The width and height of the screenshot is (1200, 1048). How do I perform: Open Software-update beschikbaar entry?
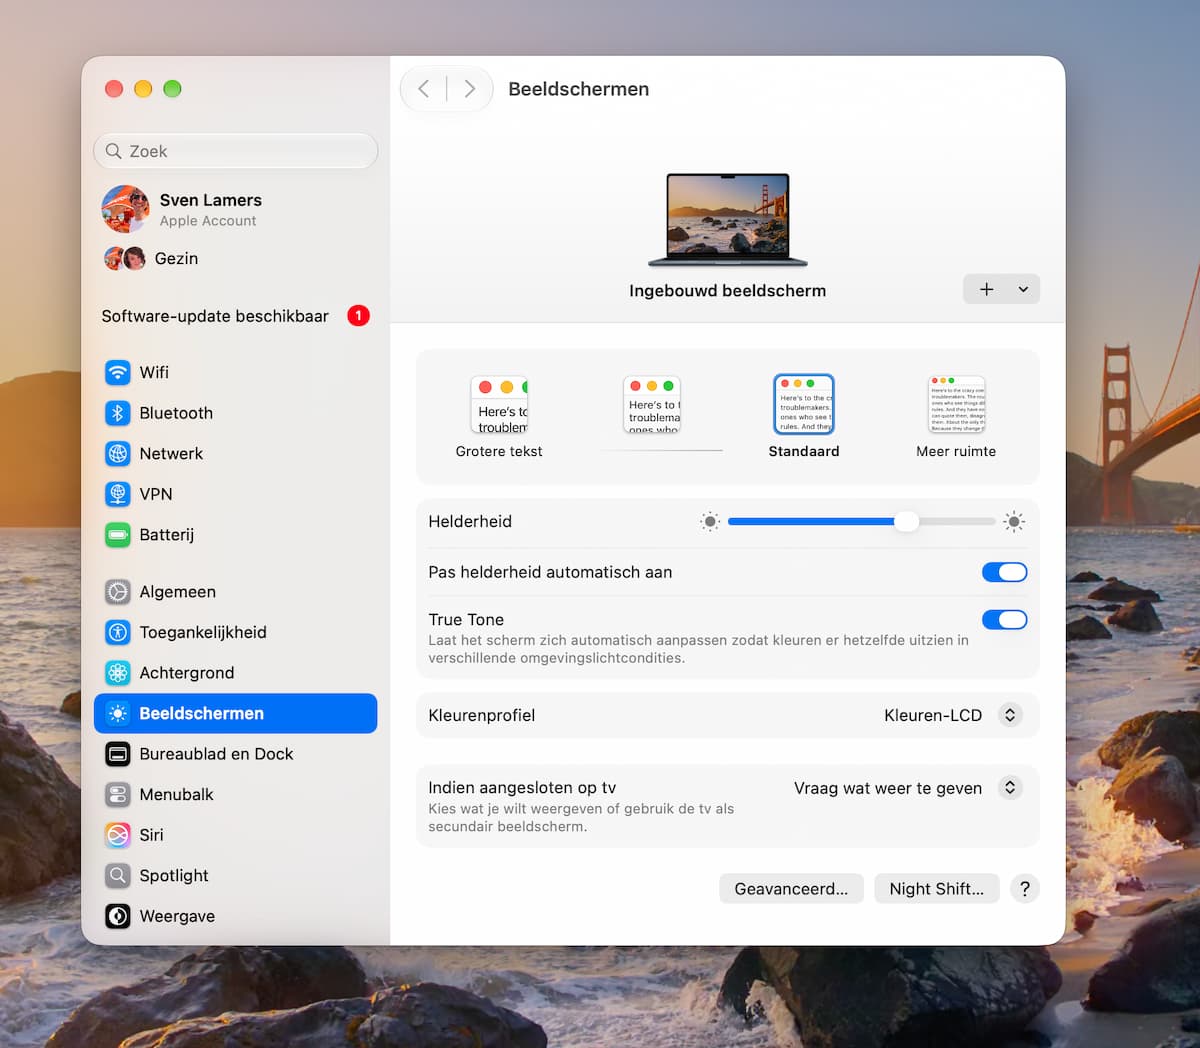[x=236, y=316]
